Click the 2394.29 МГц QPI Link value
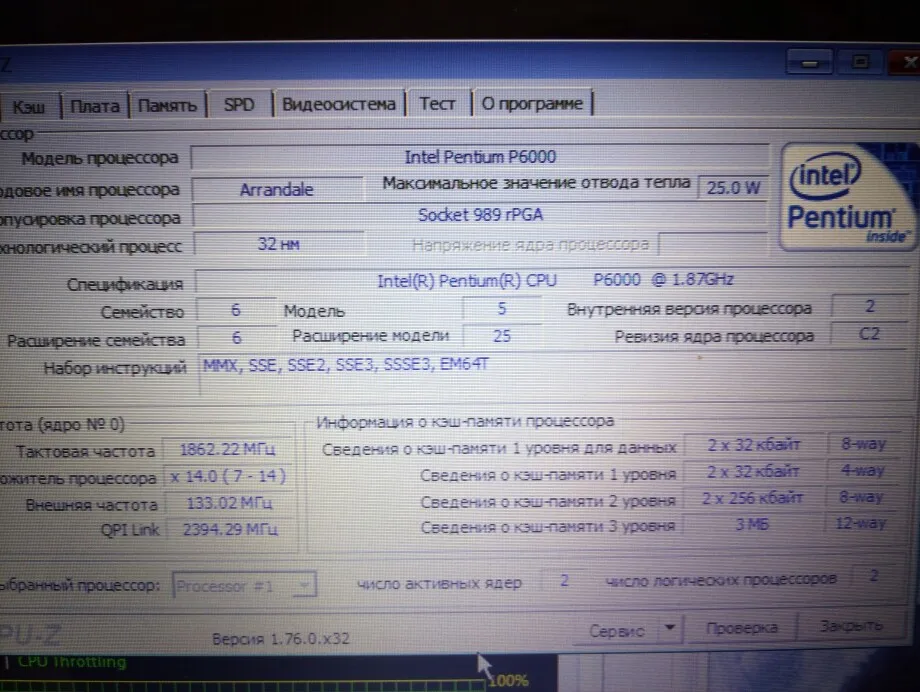 (x=230, y=529)
